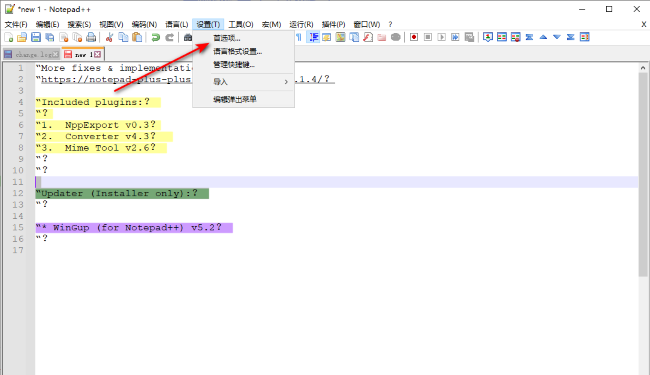Toggle the gray monitoring eye icon
The width and height of the screenshot is (650, 375).
396,37
